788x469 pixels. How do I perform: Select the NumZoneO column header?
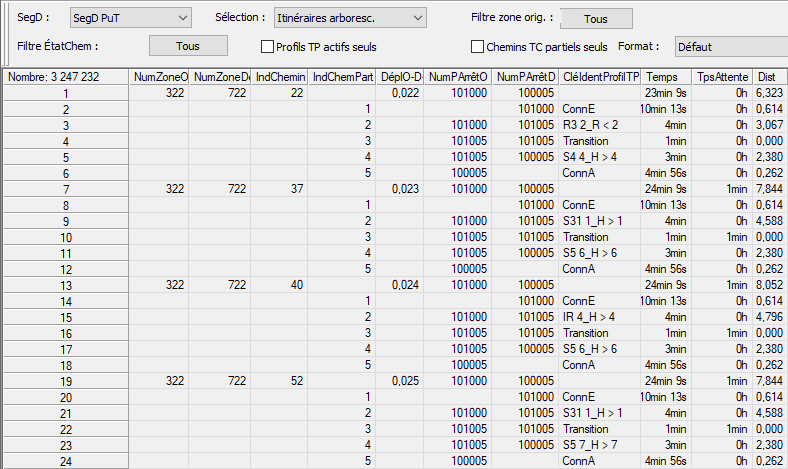pyautogui.click(x=160, y=77)
